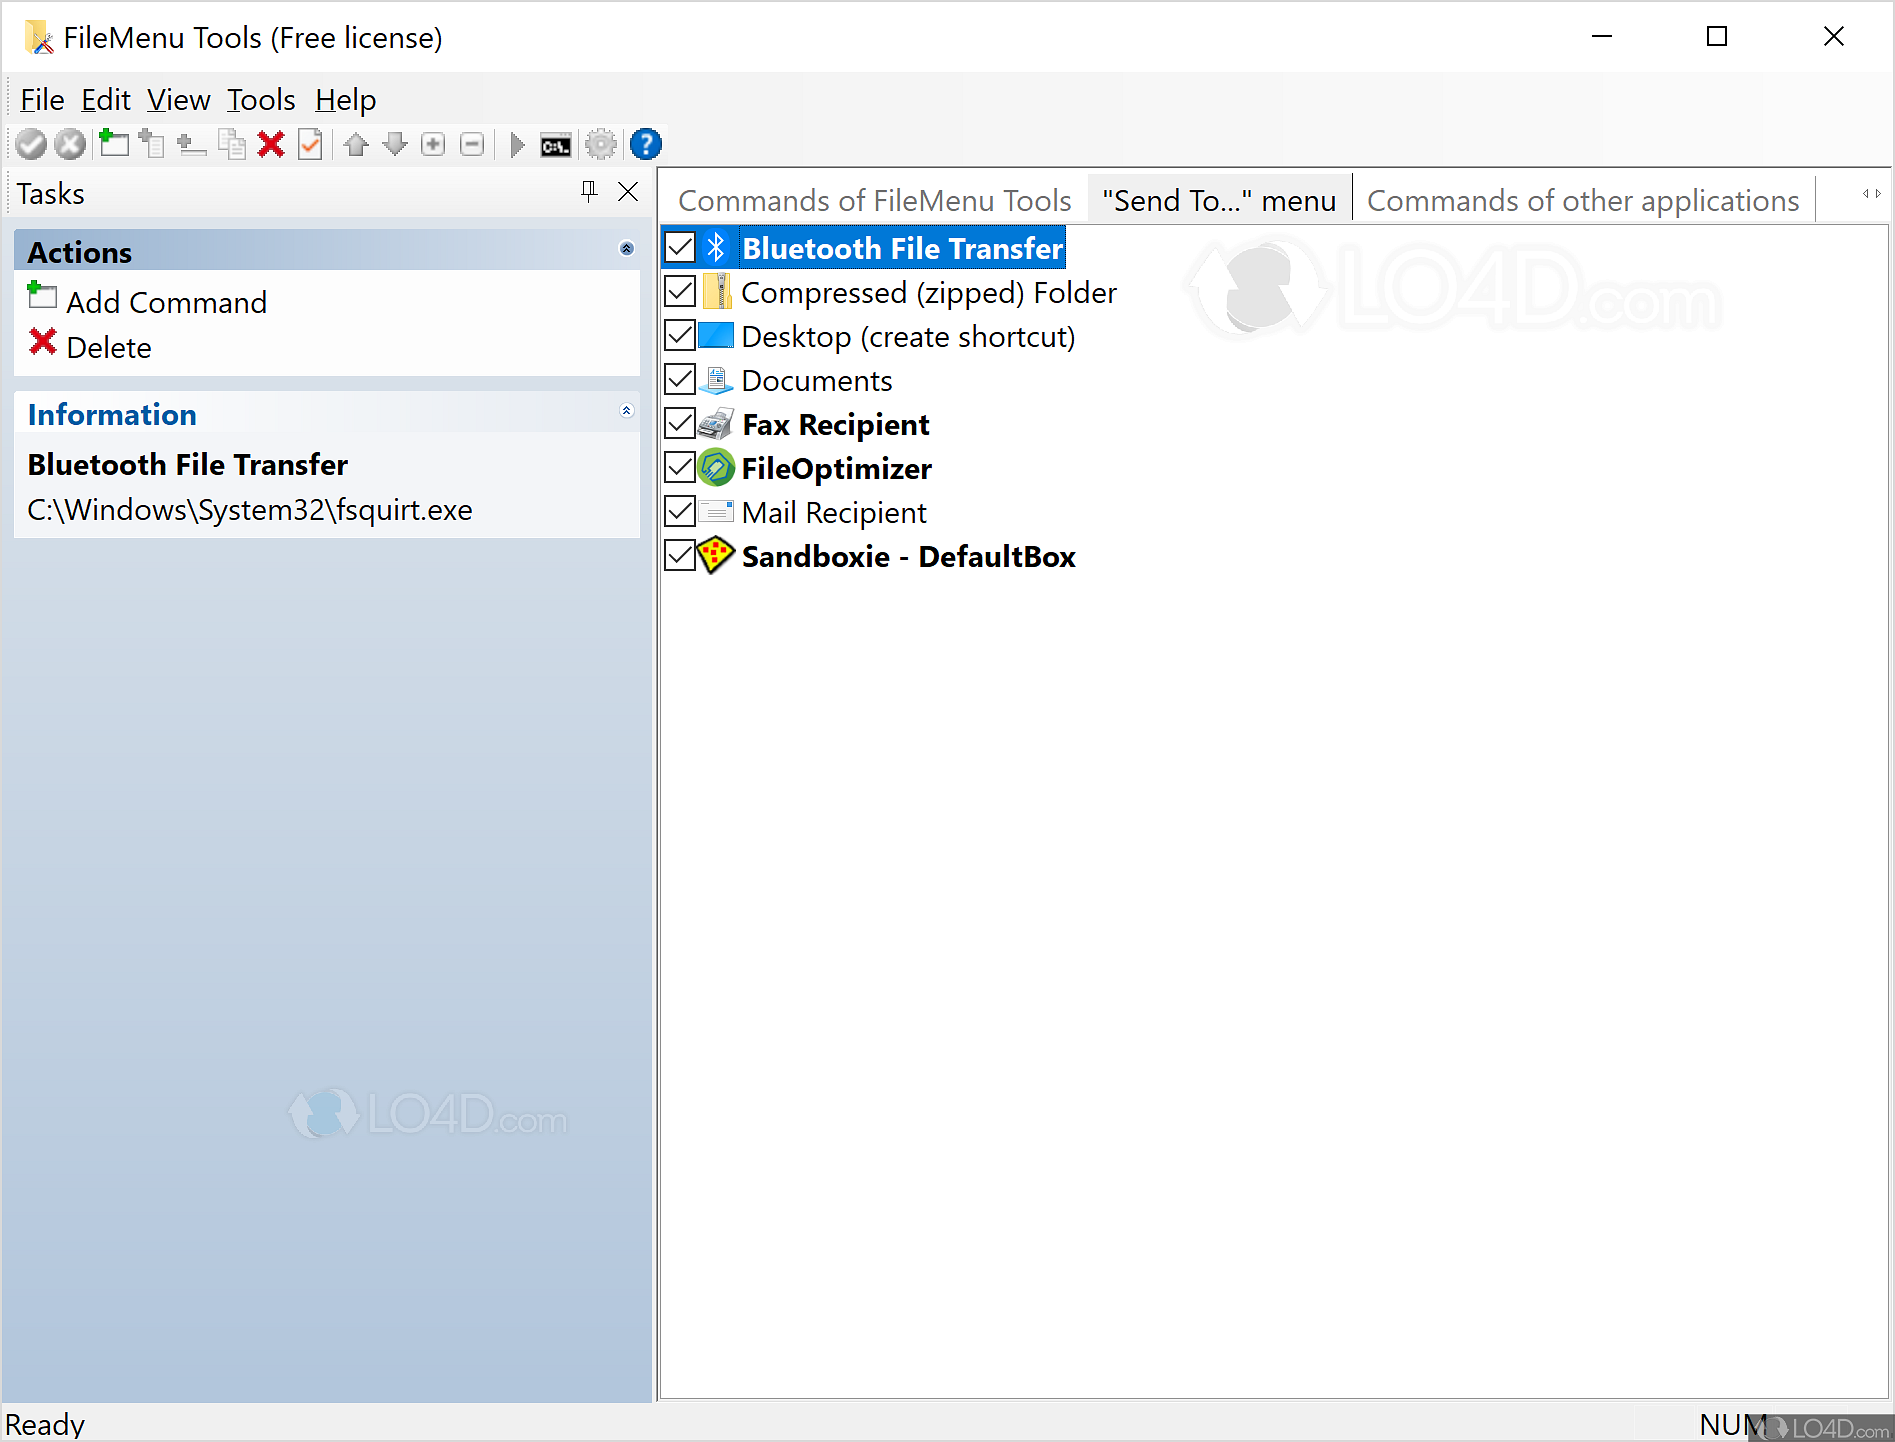
Task: Collapse the Information panel section
Action: [626, 411]
